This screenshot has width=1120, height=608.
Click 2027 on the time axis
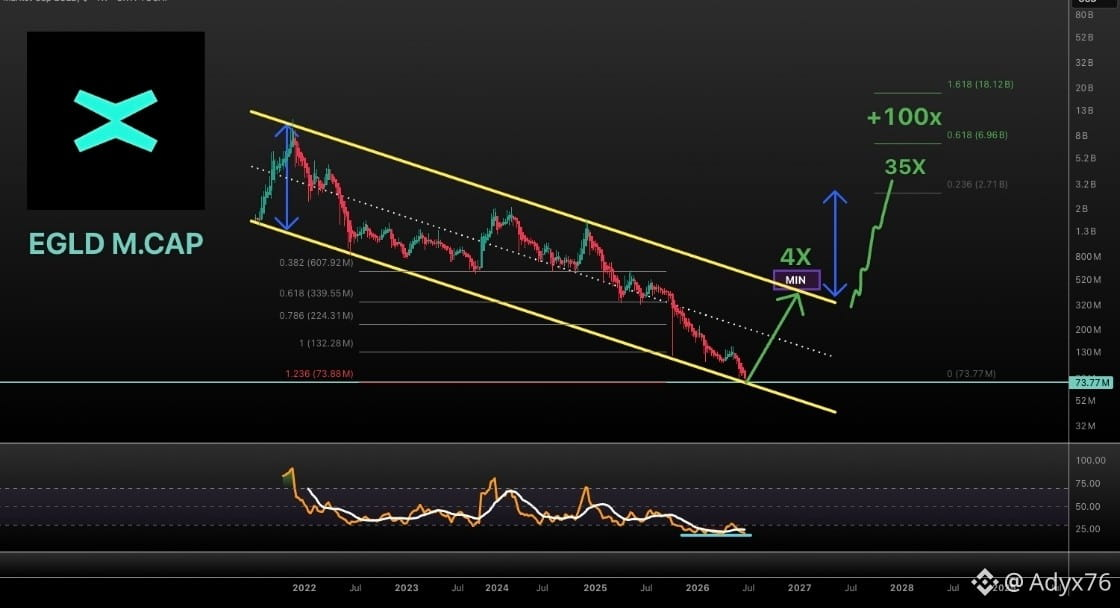[x=799, y=587]
